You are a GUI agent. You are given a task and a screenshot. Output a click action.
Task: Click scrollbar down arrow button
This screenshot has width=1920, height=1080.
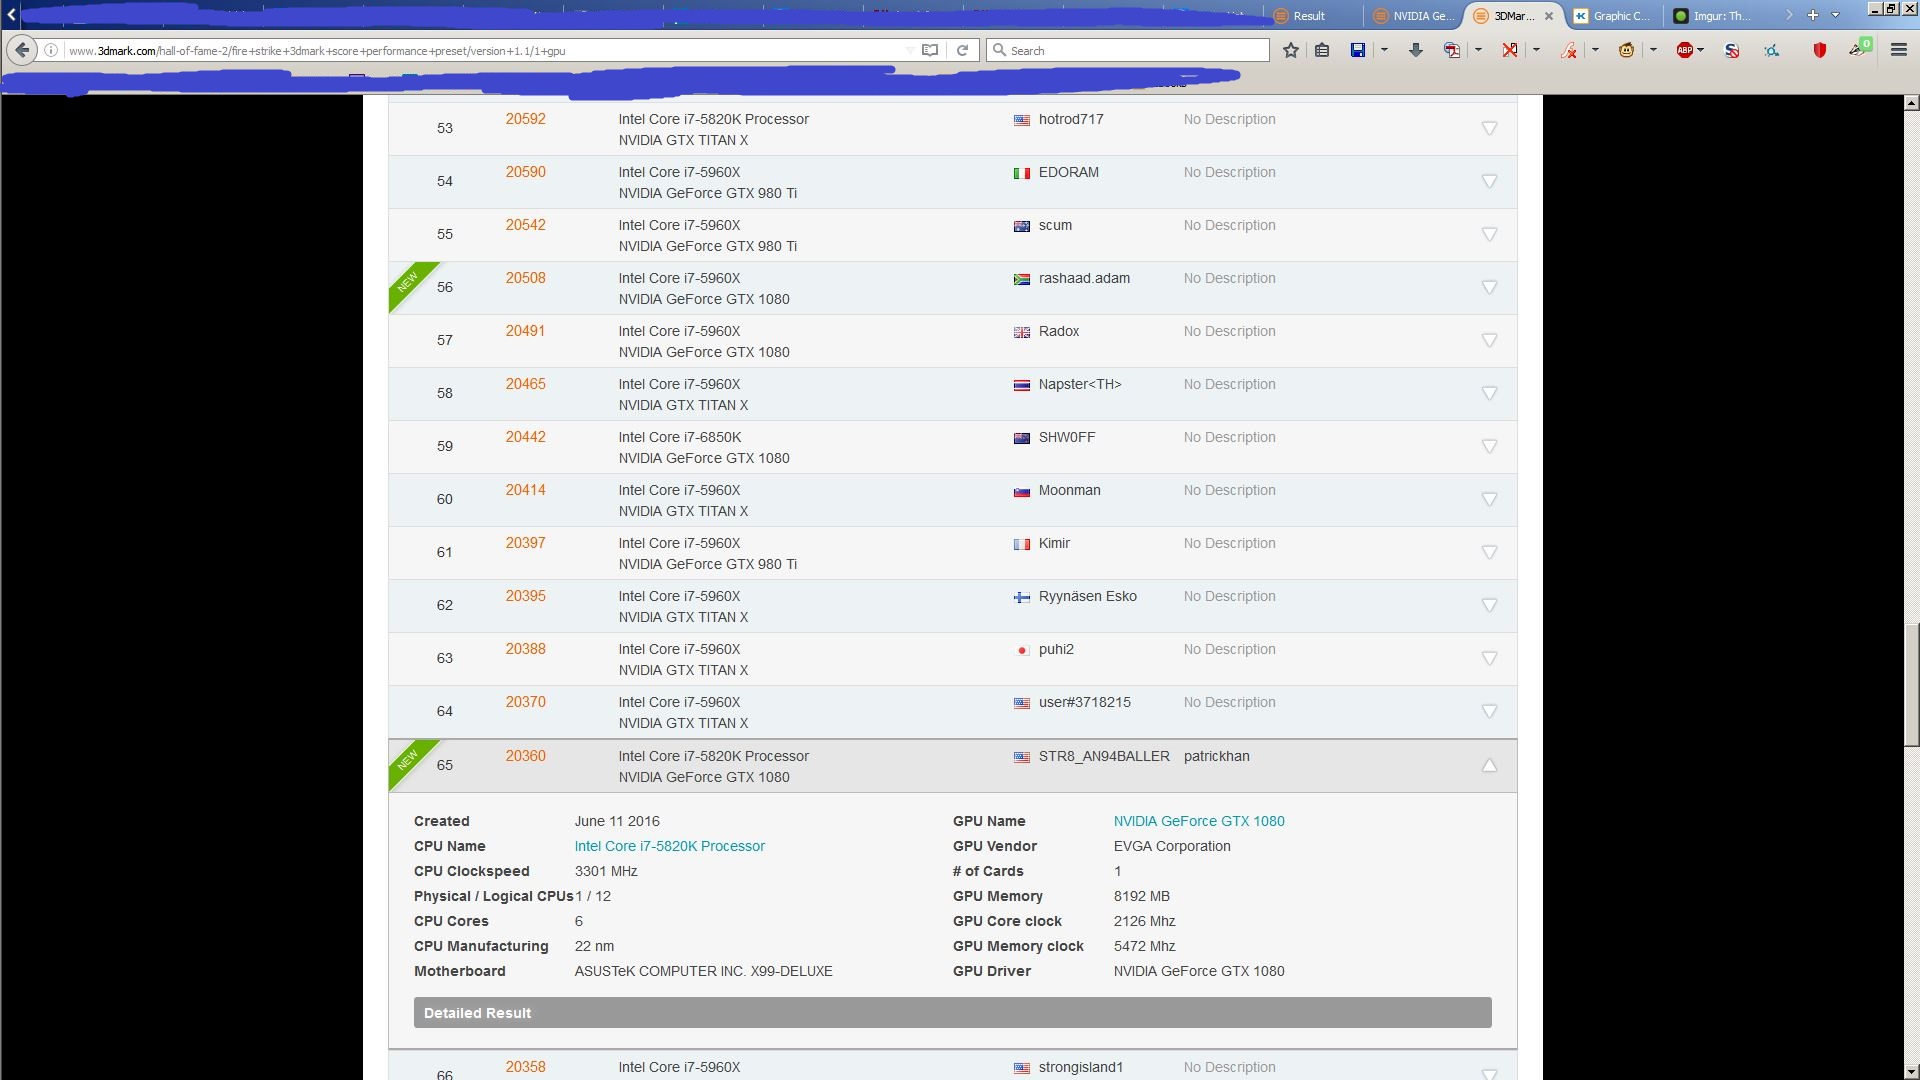point(1911,1072)
